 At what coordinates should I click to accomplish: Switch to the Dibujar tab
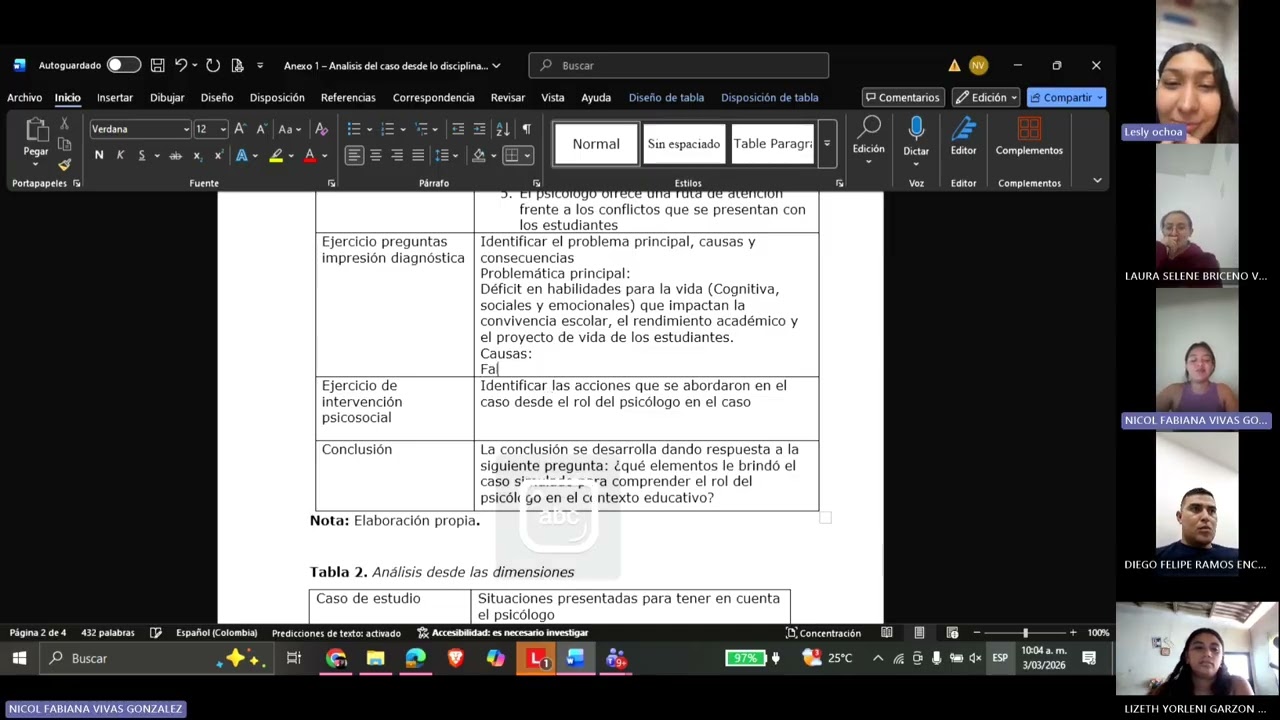click(x=167, y=97)
